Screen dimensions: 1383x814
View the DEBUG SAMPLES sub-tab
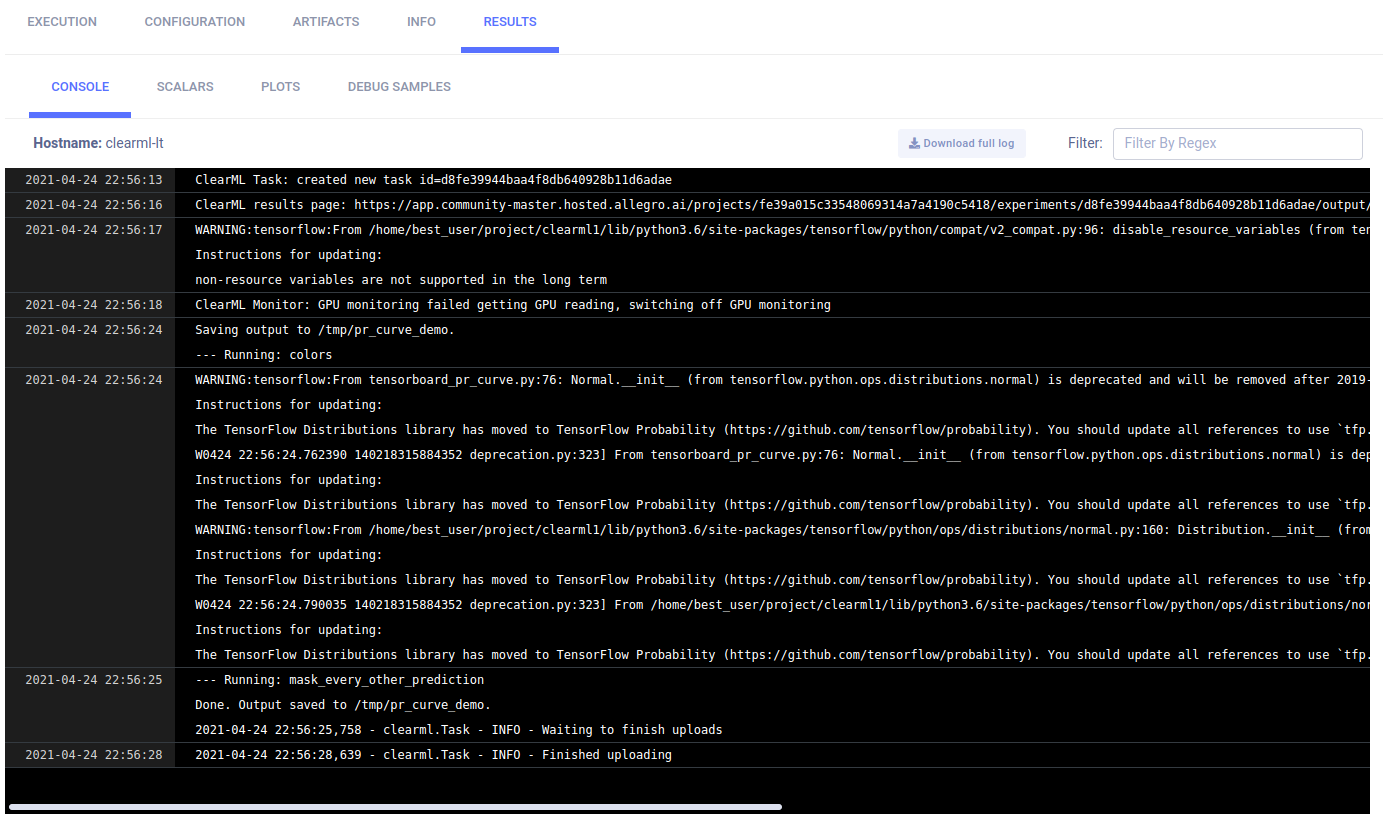399,87
